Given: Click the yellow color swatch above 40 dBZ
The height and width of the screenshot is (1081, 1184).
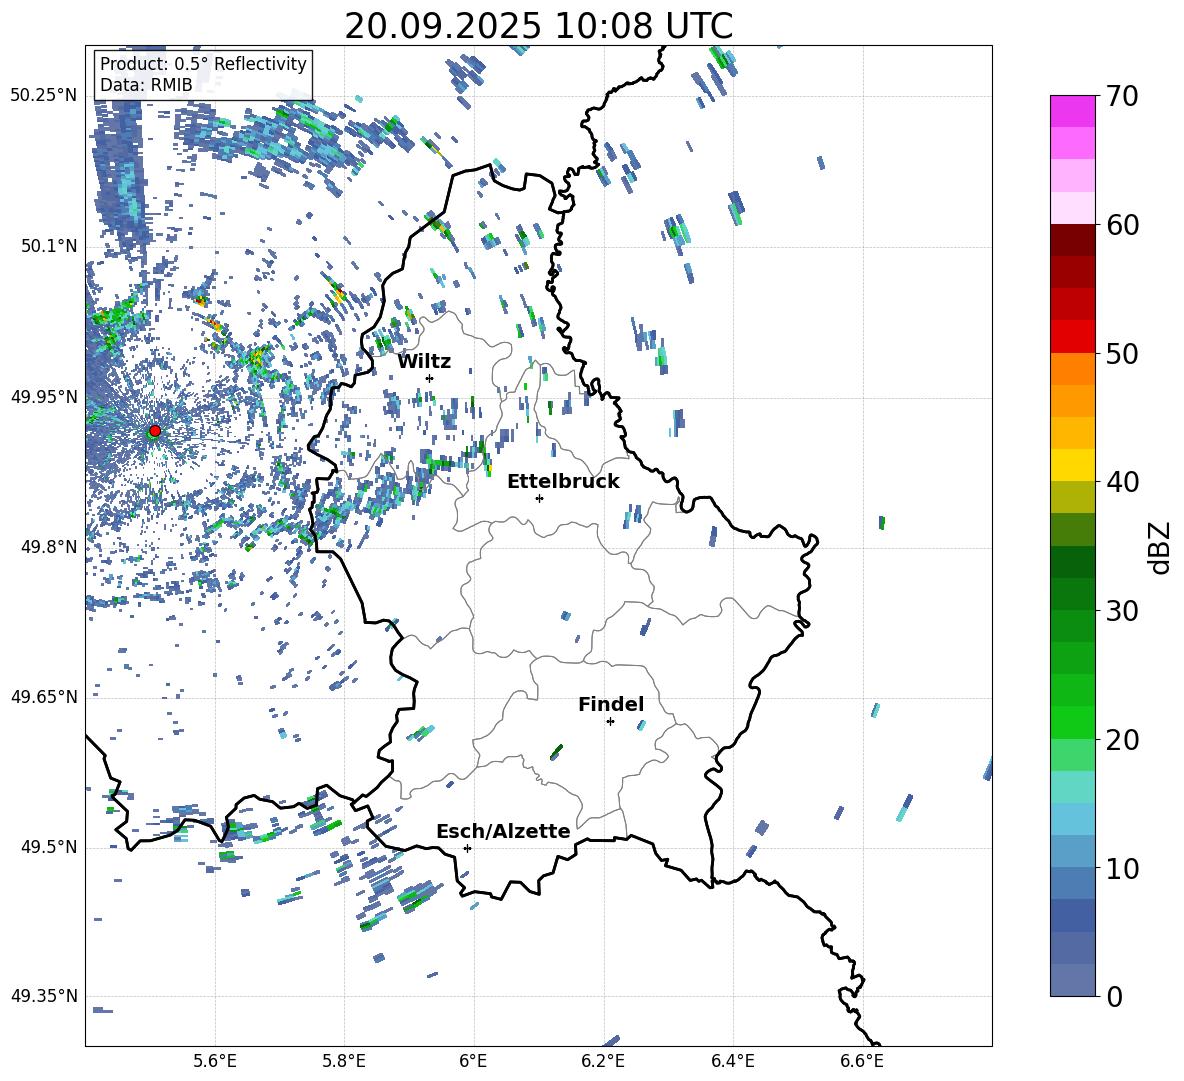Looking at the screenshot, I should [x=1073, y=465].
